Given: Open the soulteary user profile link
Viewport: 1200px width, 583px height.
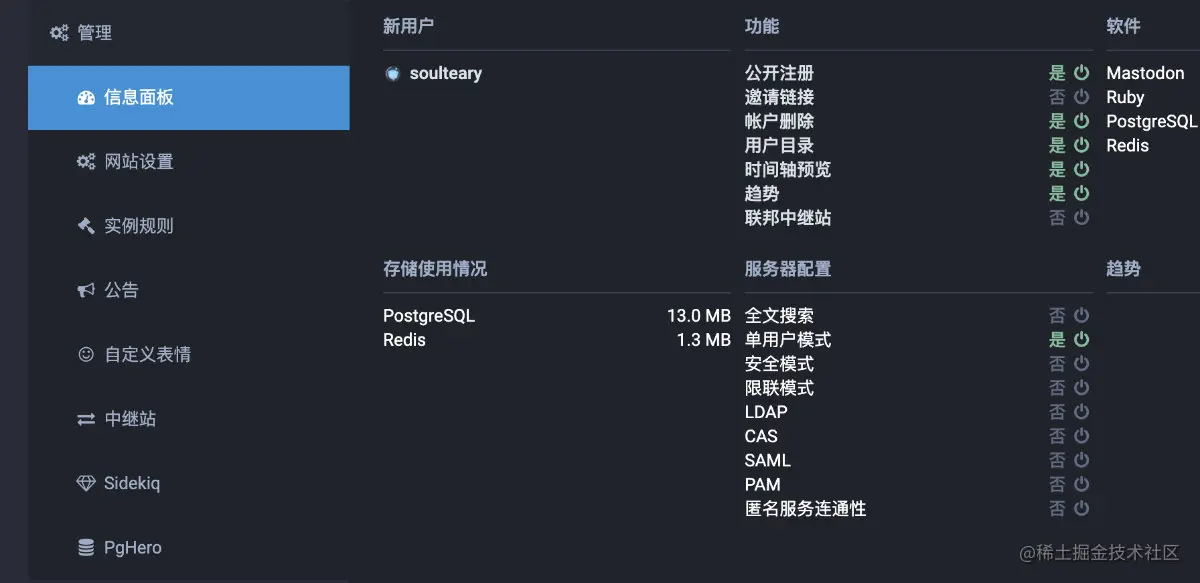Looking at the screenshot, I should tap(447, 72).
